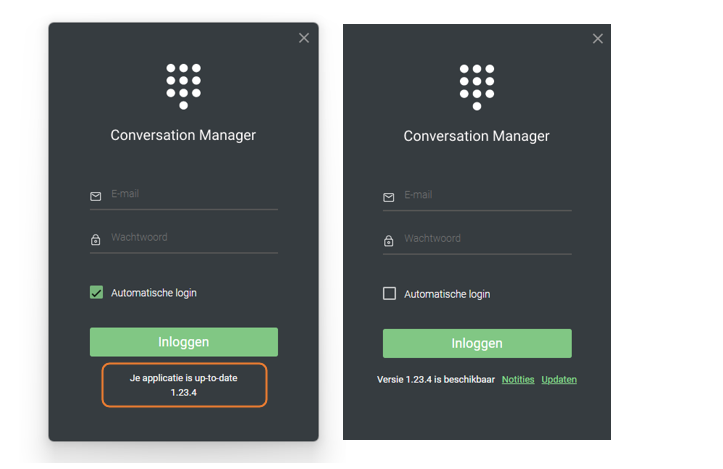Click the envelope icon in left login form
This screenshot has height=469, width=723.
96,196
